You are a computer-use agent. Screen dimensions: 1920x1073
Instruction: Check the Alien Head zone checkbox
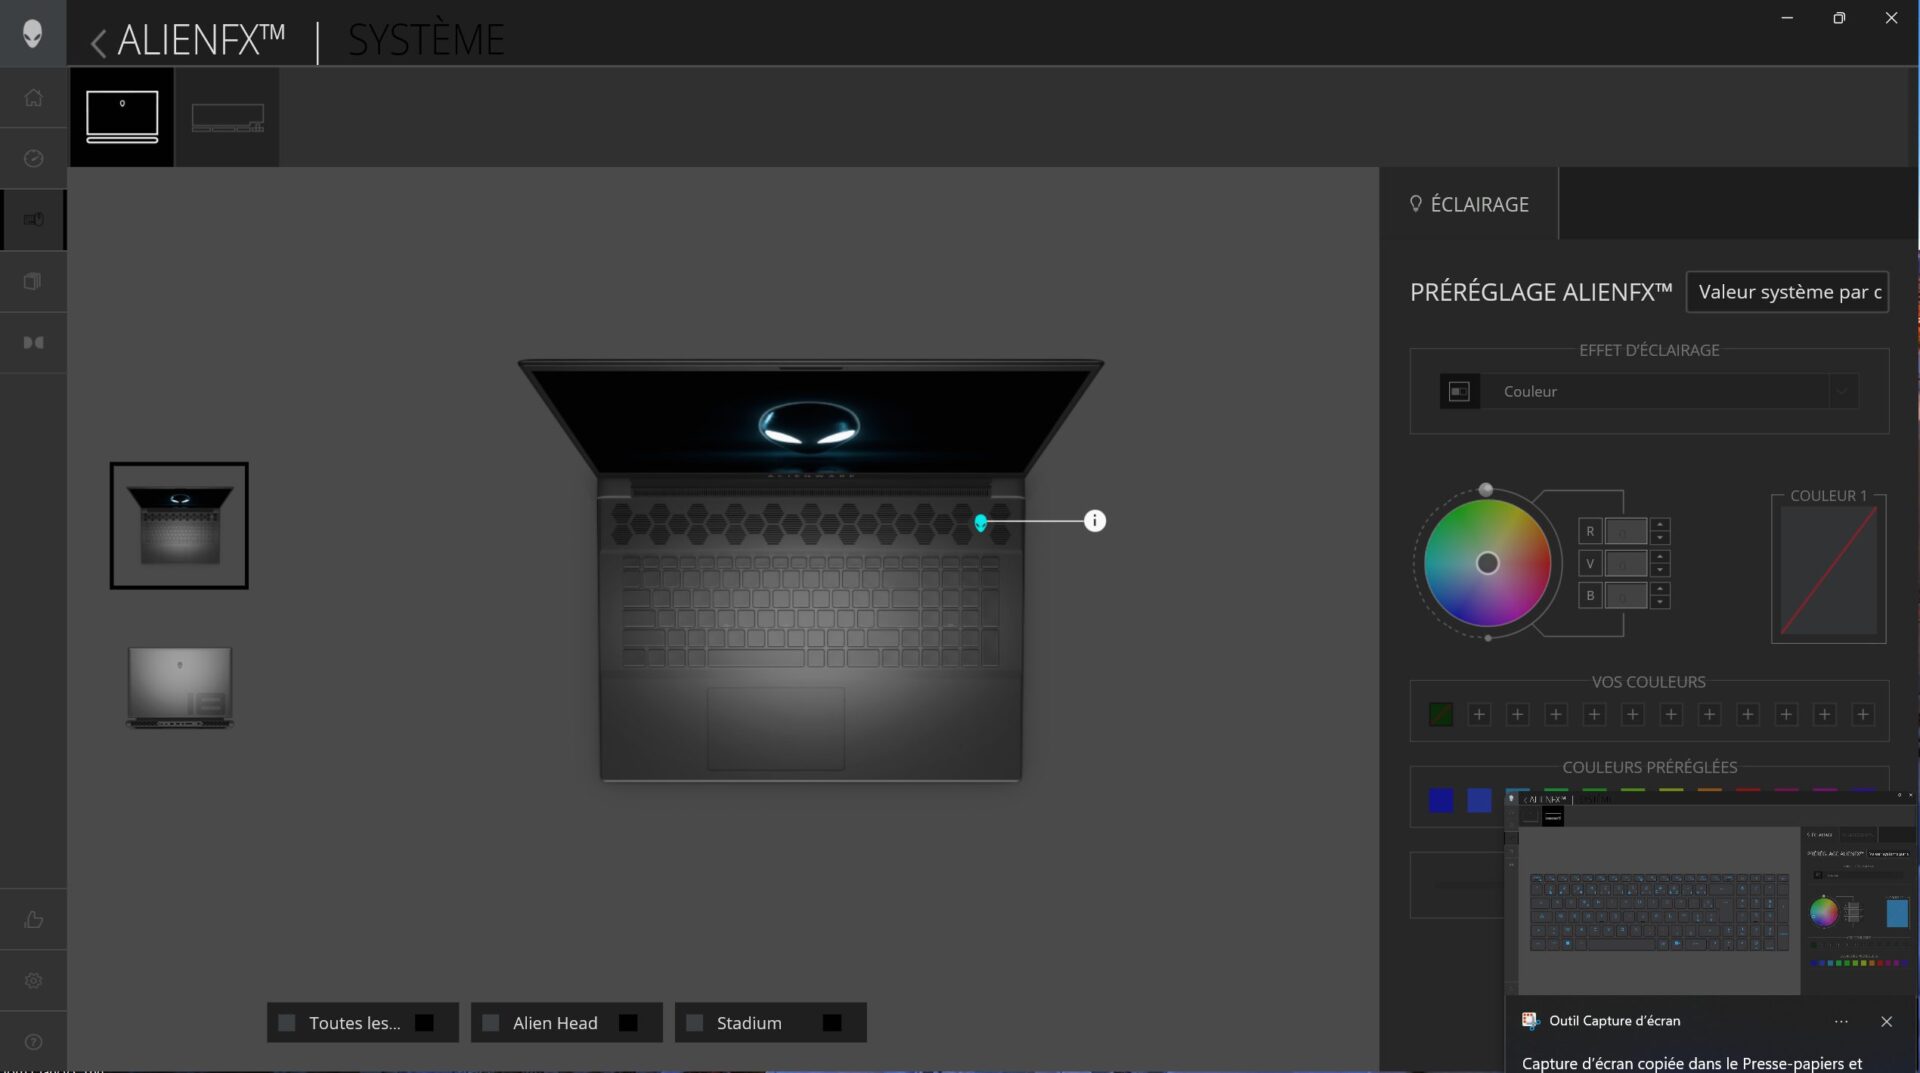(x=491, y=1022)
